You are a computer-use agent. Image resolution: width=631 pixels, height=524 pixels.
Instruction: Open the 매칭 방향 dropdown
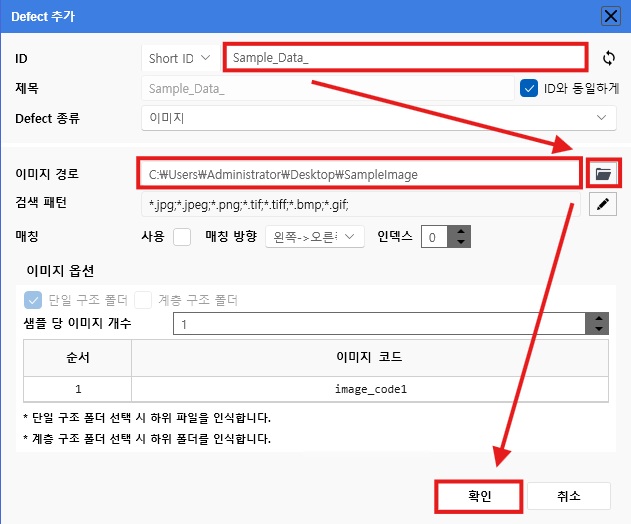pyautogui.click(x=315, y=237)
